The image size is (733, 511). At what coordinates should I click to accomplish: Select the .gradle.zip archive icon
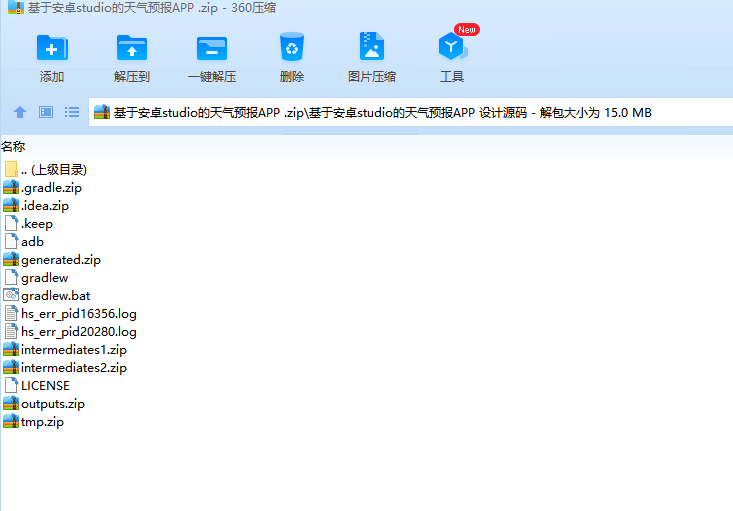(11, 187)
